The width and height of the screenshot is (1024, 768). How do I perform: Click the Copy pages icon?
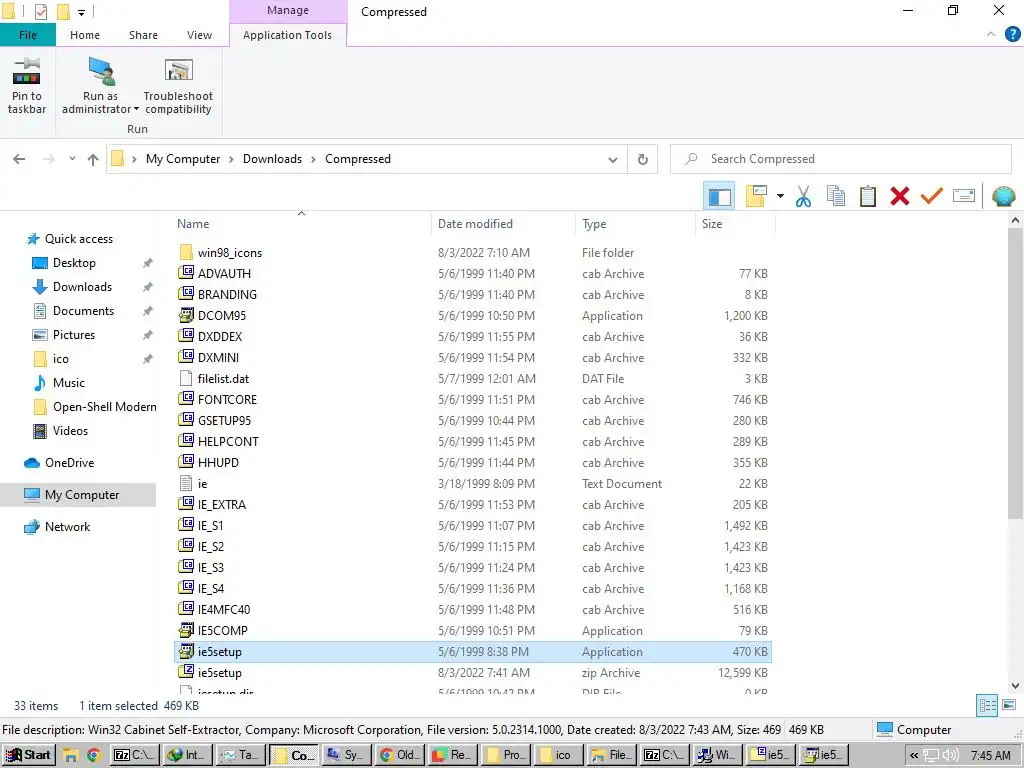coord(836,196)
